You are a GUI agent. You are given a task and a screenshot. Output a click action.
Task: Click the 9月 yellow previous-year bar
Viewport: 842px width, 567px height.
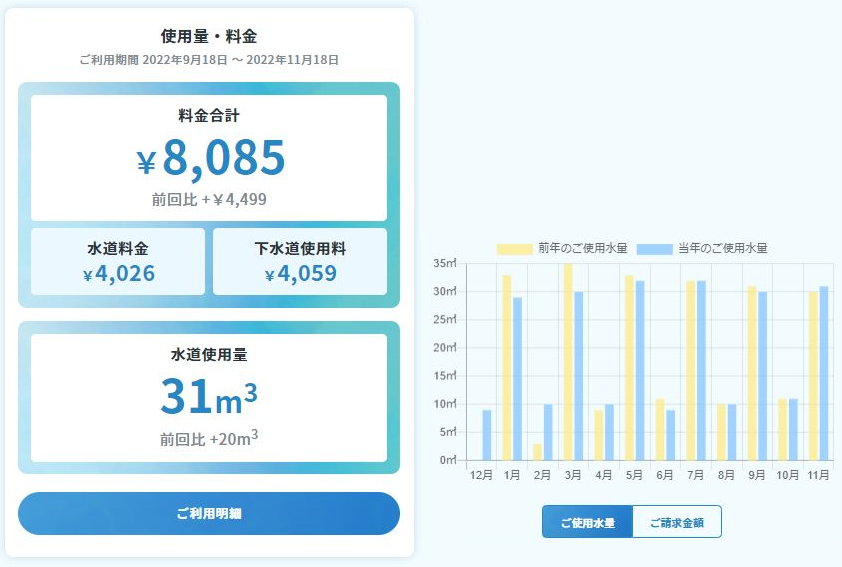pyautogui.click(x=752, y=373)
